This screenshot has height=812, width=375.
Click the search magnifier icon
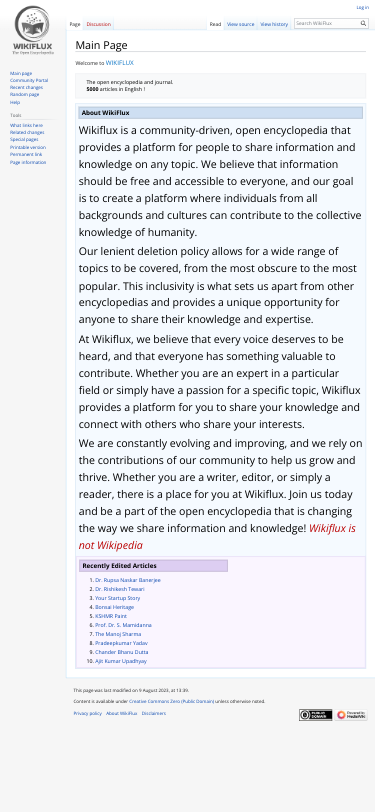tap(364, 23)
